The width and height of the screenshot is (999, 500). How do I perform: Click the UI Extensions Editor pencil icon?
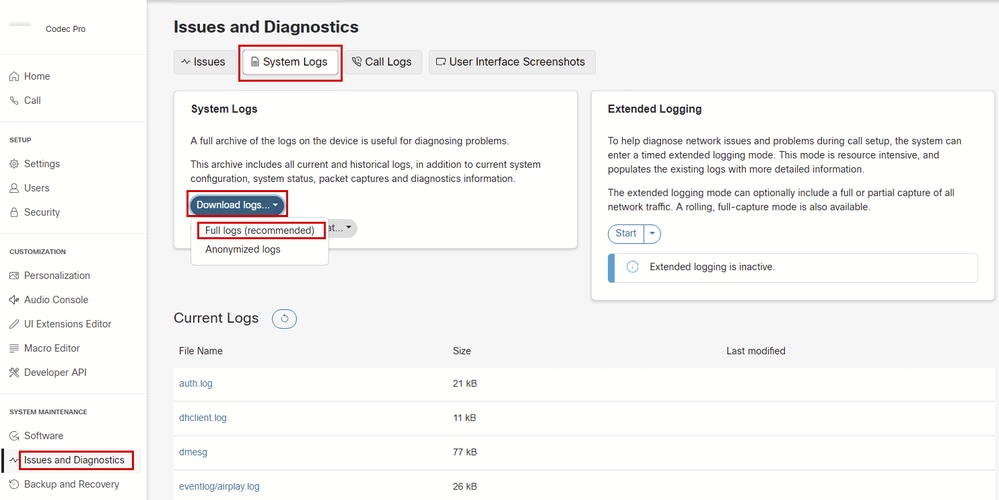pos(14,324)
